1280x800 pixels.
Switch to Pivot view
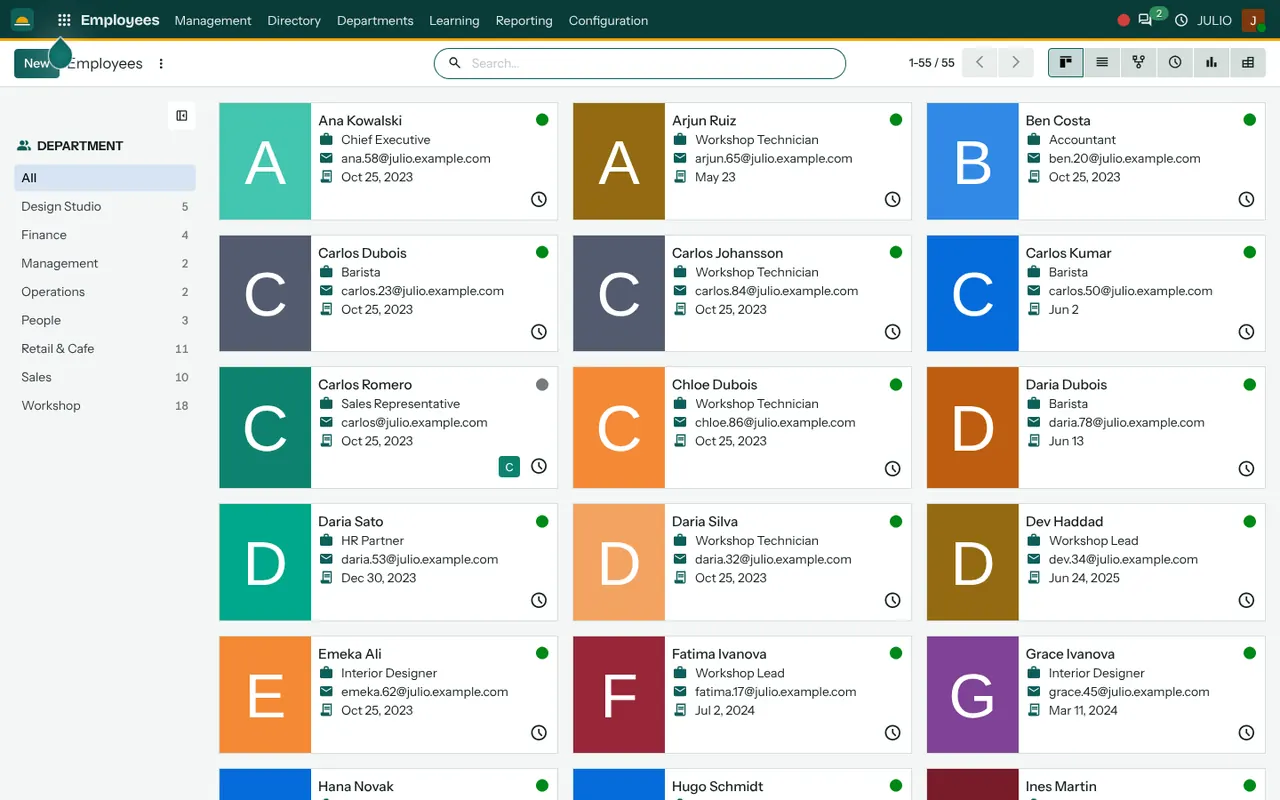click(x=1248, y=62)
